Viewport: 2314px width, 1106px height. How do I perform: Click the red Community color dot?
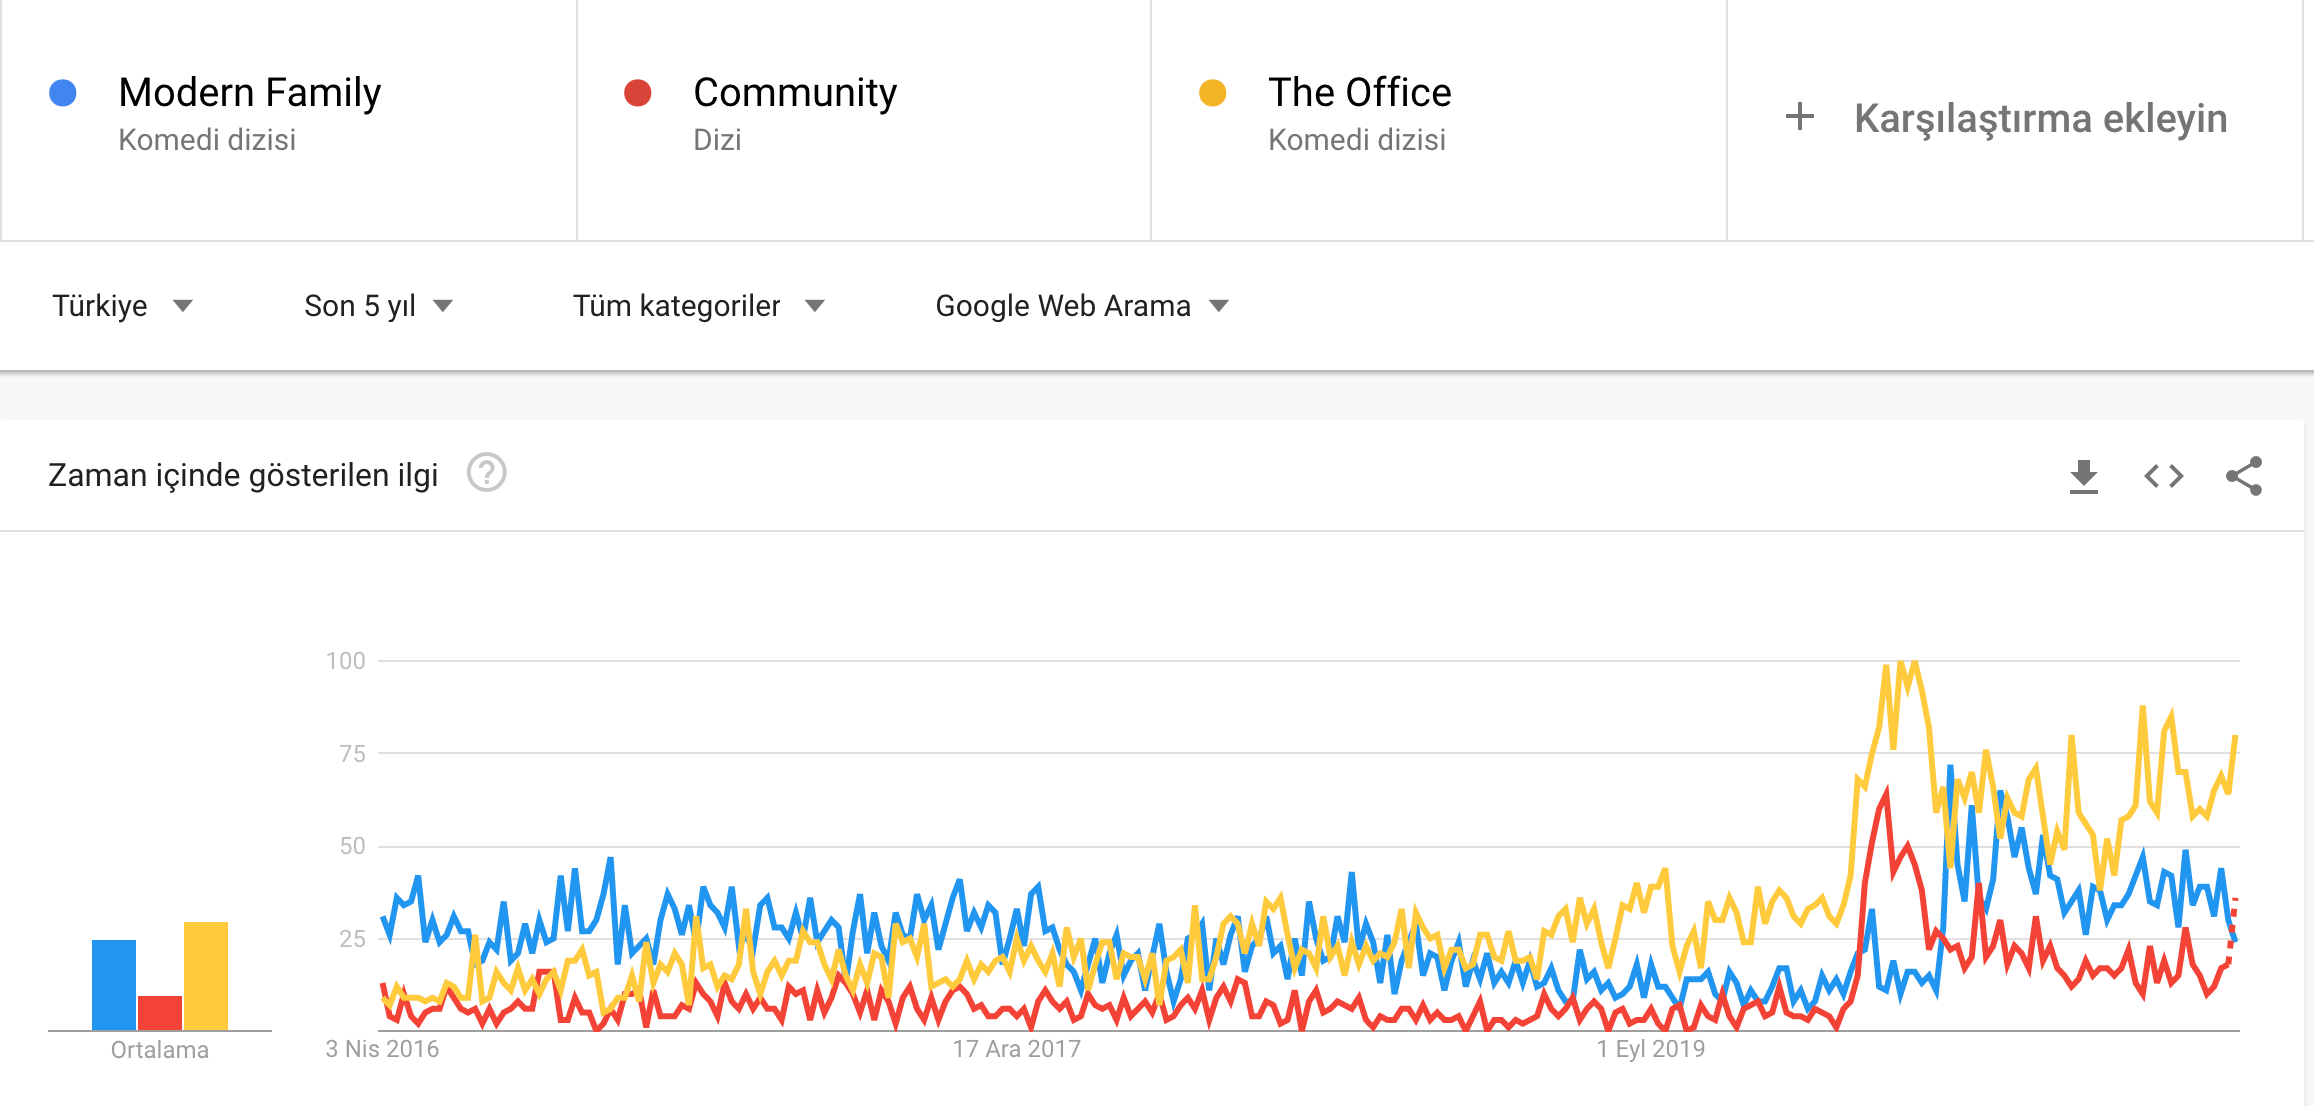pyautogui.click(x=638, y=93)
